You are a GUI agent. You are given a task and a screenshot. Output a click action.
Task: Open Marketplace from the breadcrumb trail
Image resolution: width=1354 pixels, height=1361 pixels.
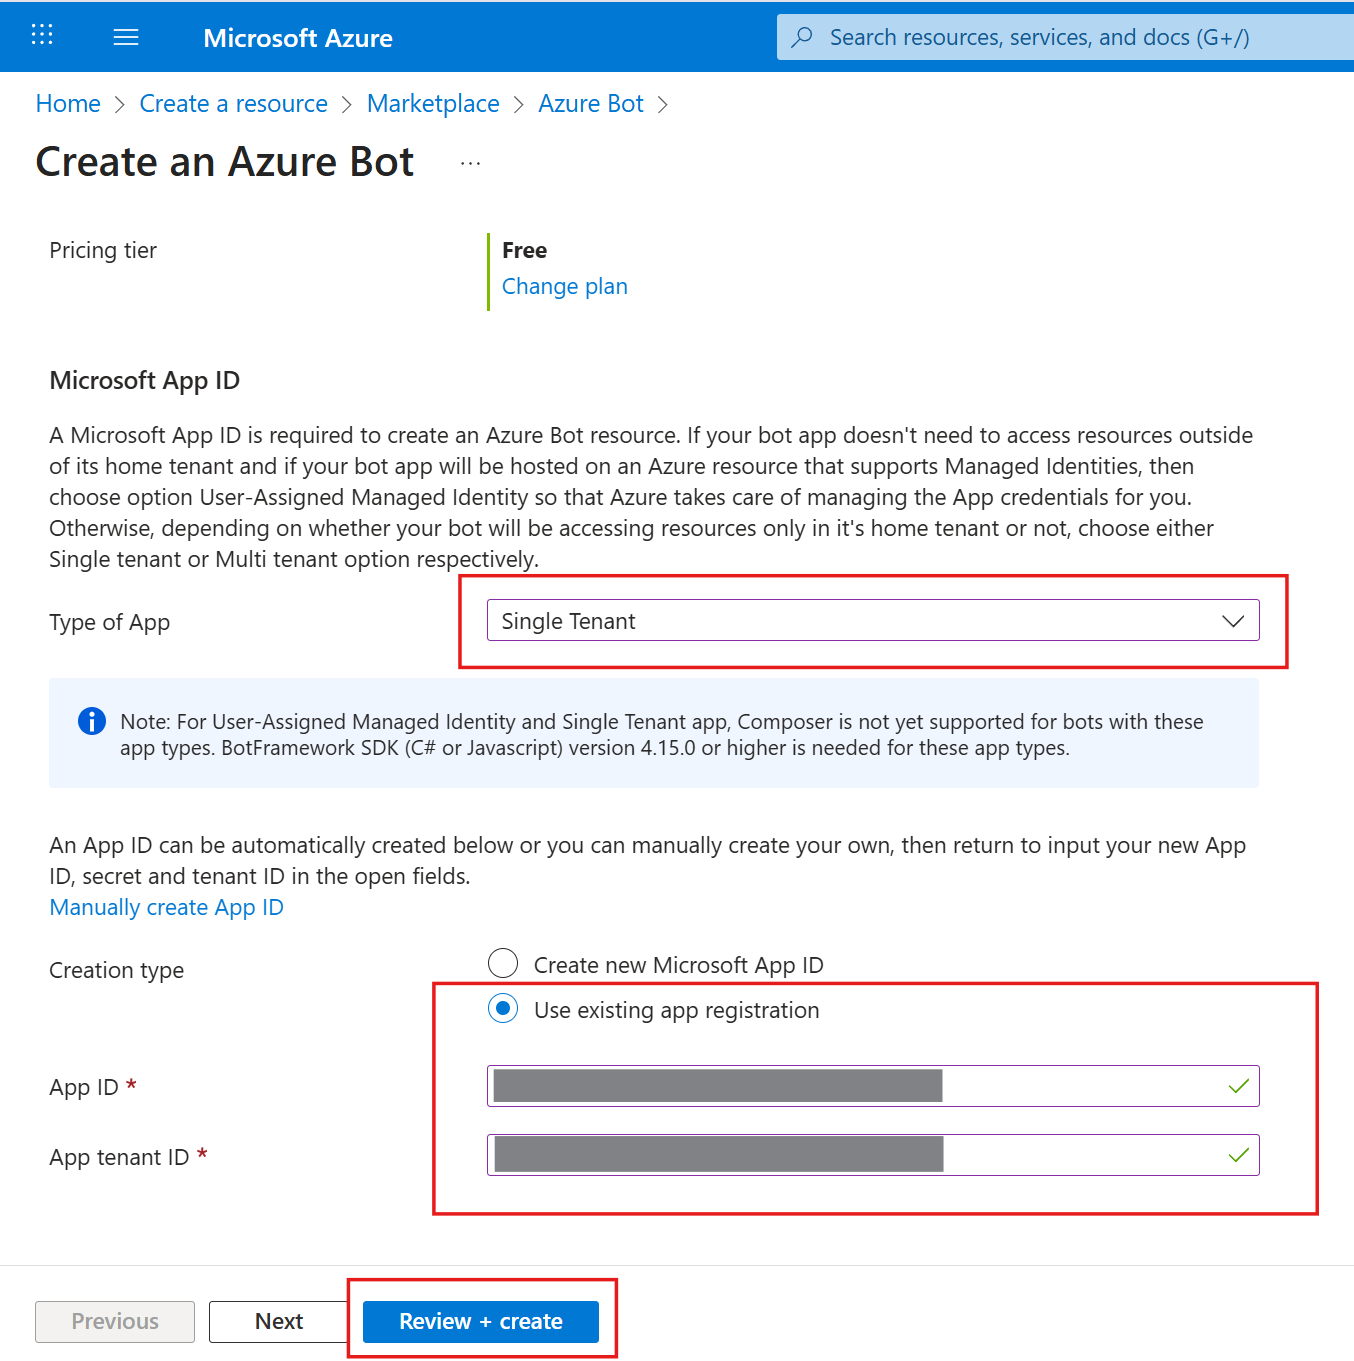(x=432, y=103)
